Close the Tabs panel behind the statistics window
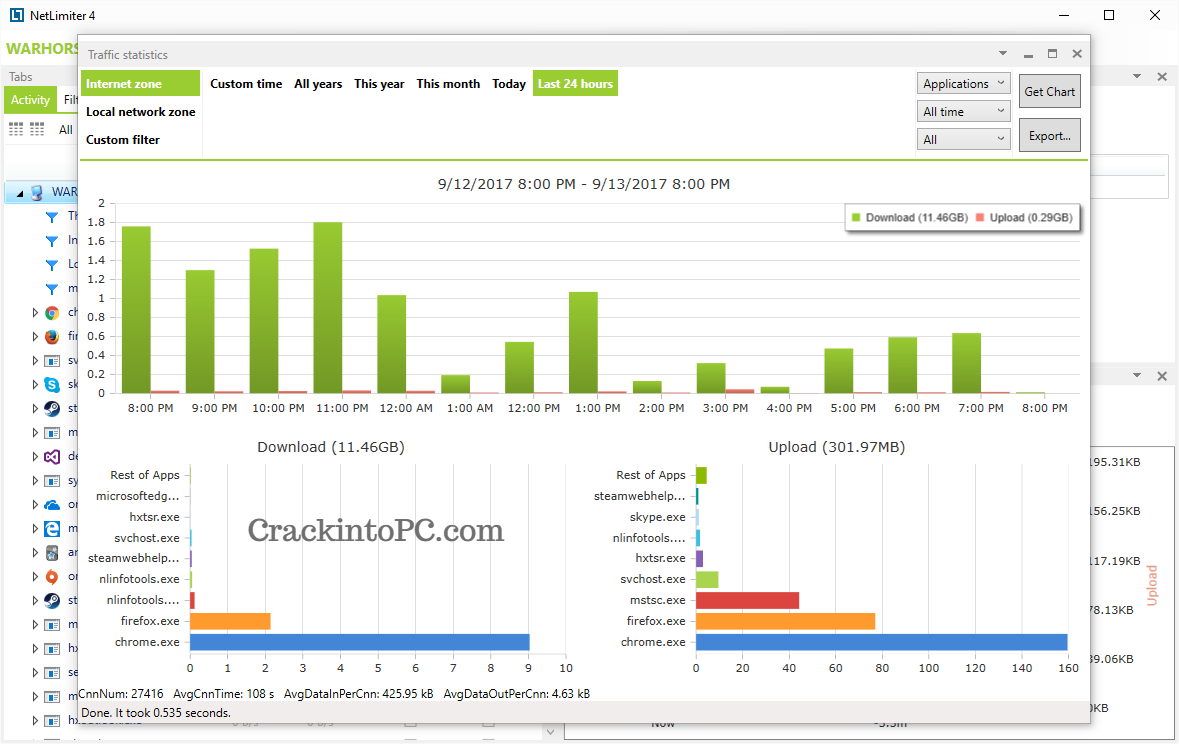 click(1162, 77)
